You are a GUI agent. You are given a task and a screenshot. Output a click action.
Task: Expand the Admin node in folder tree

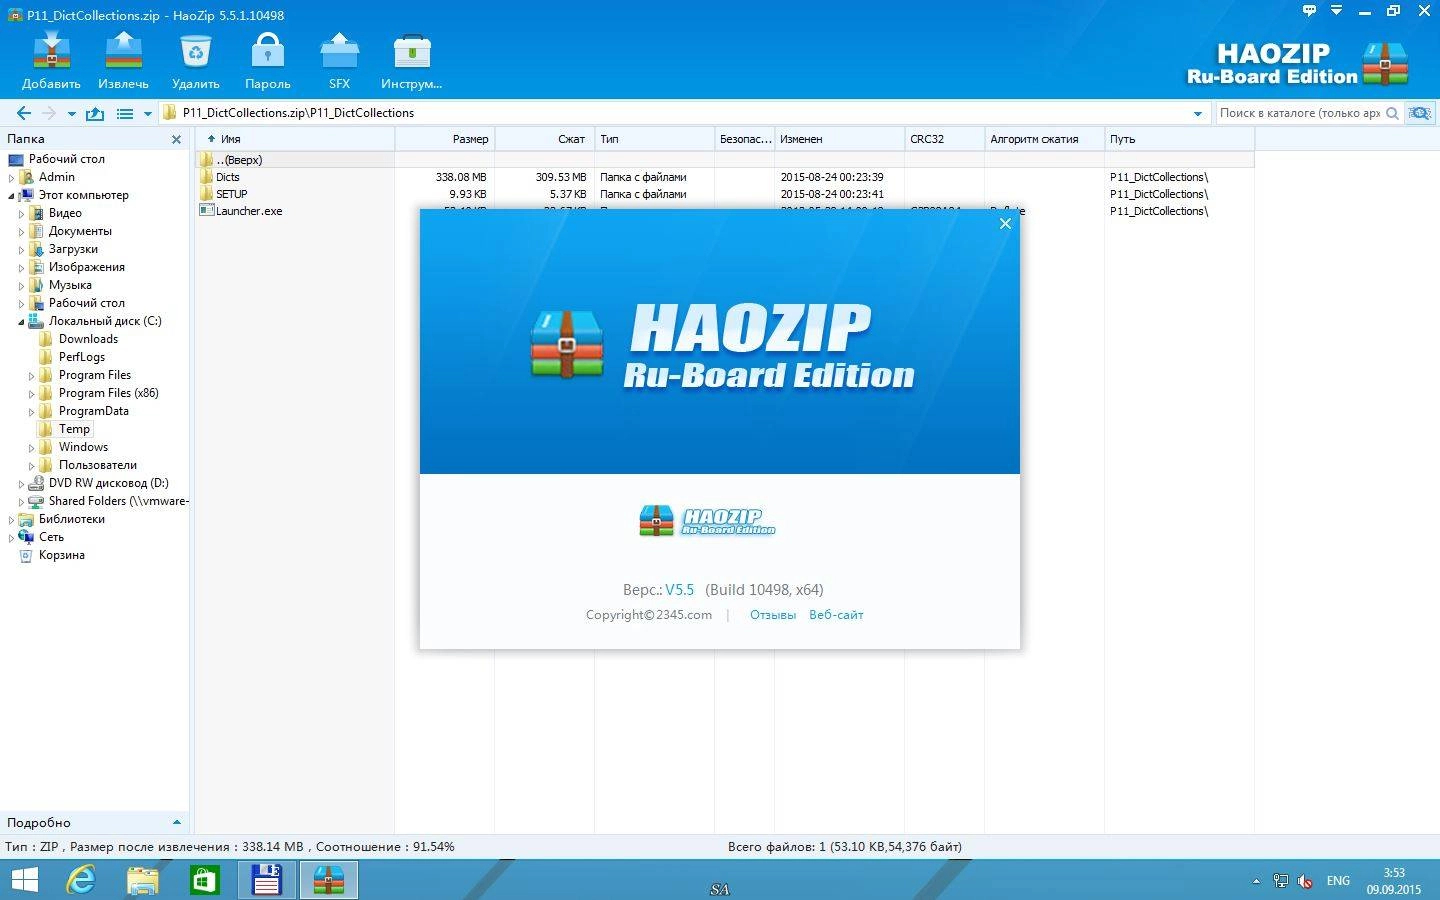(x=12, y=178)
